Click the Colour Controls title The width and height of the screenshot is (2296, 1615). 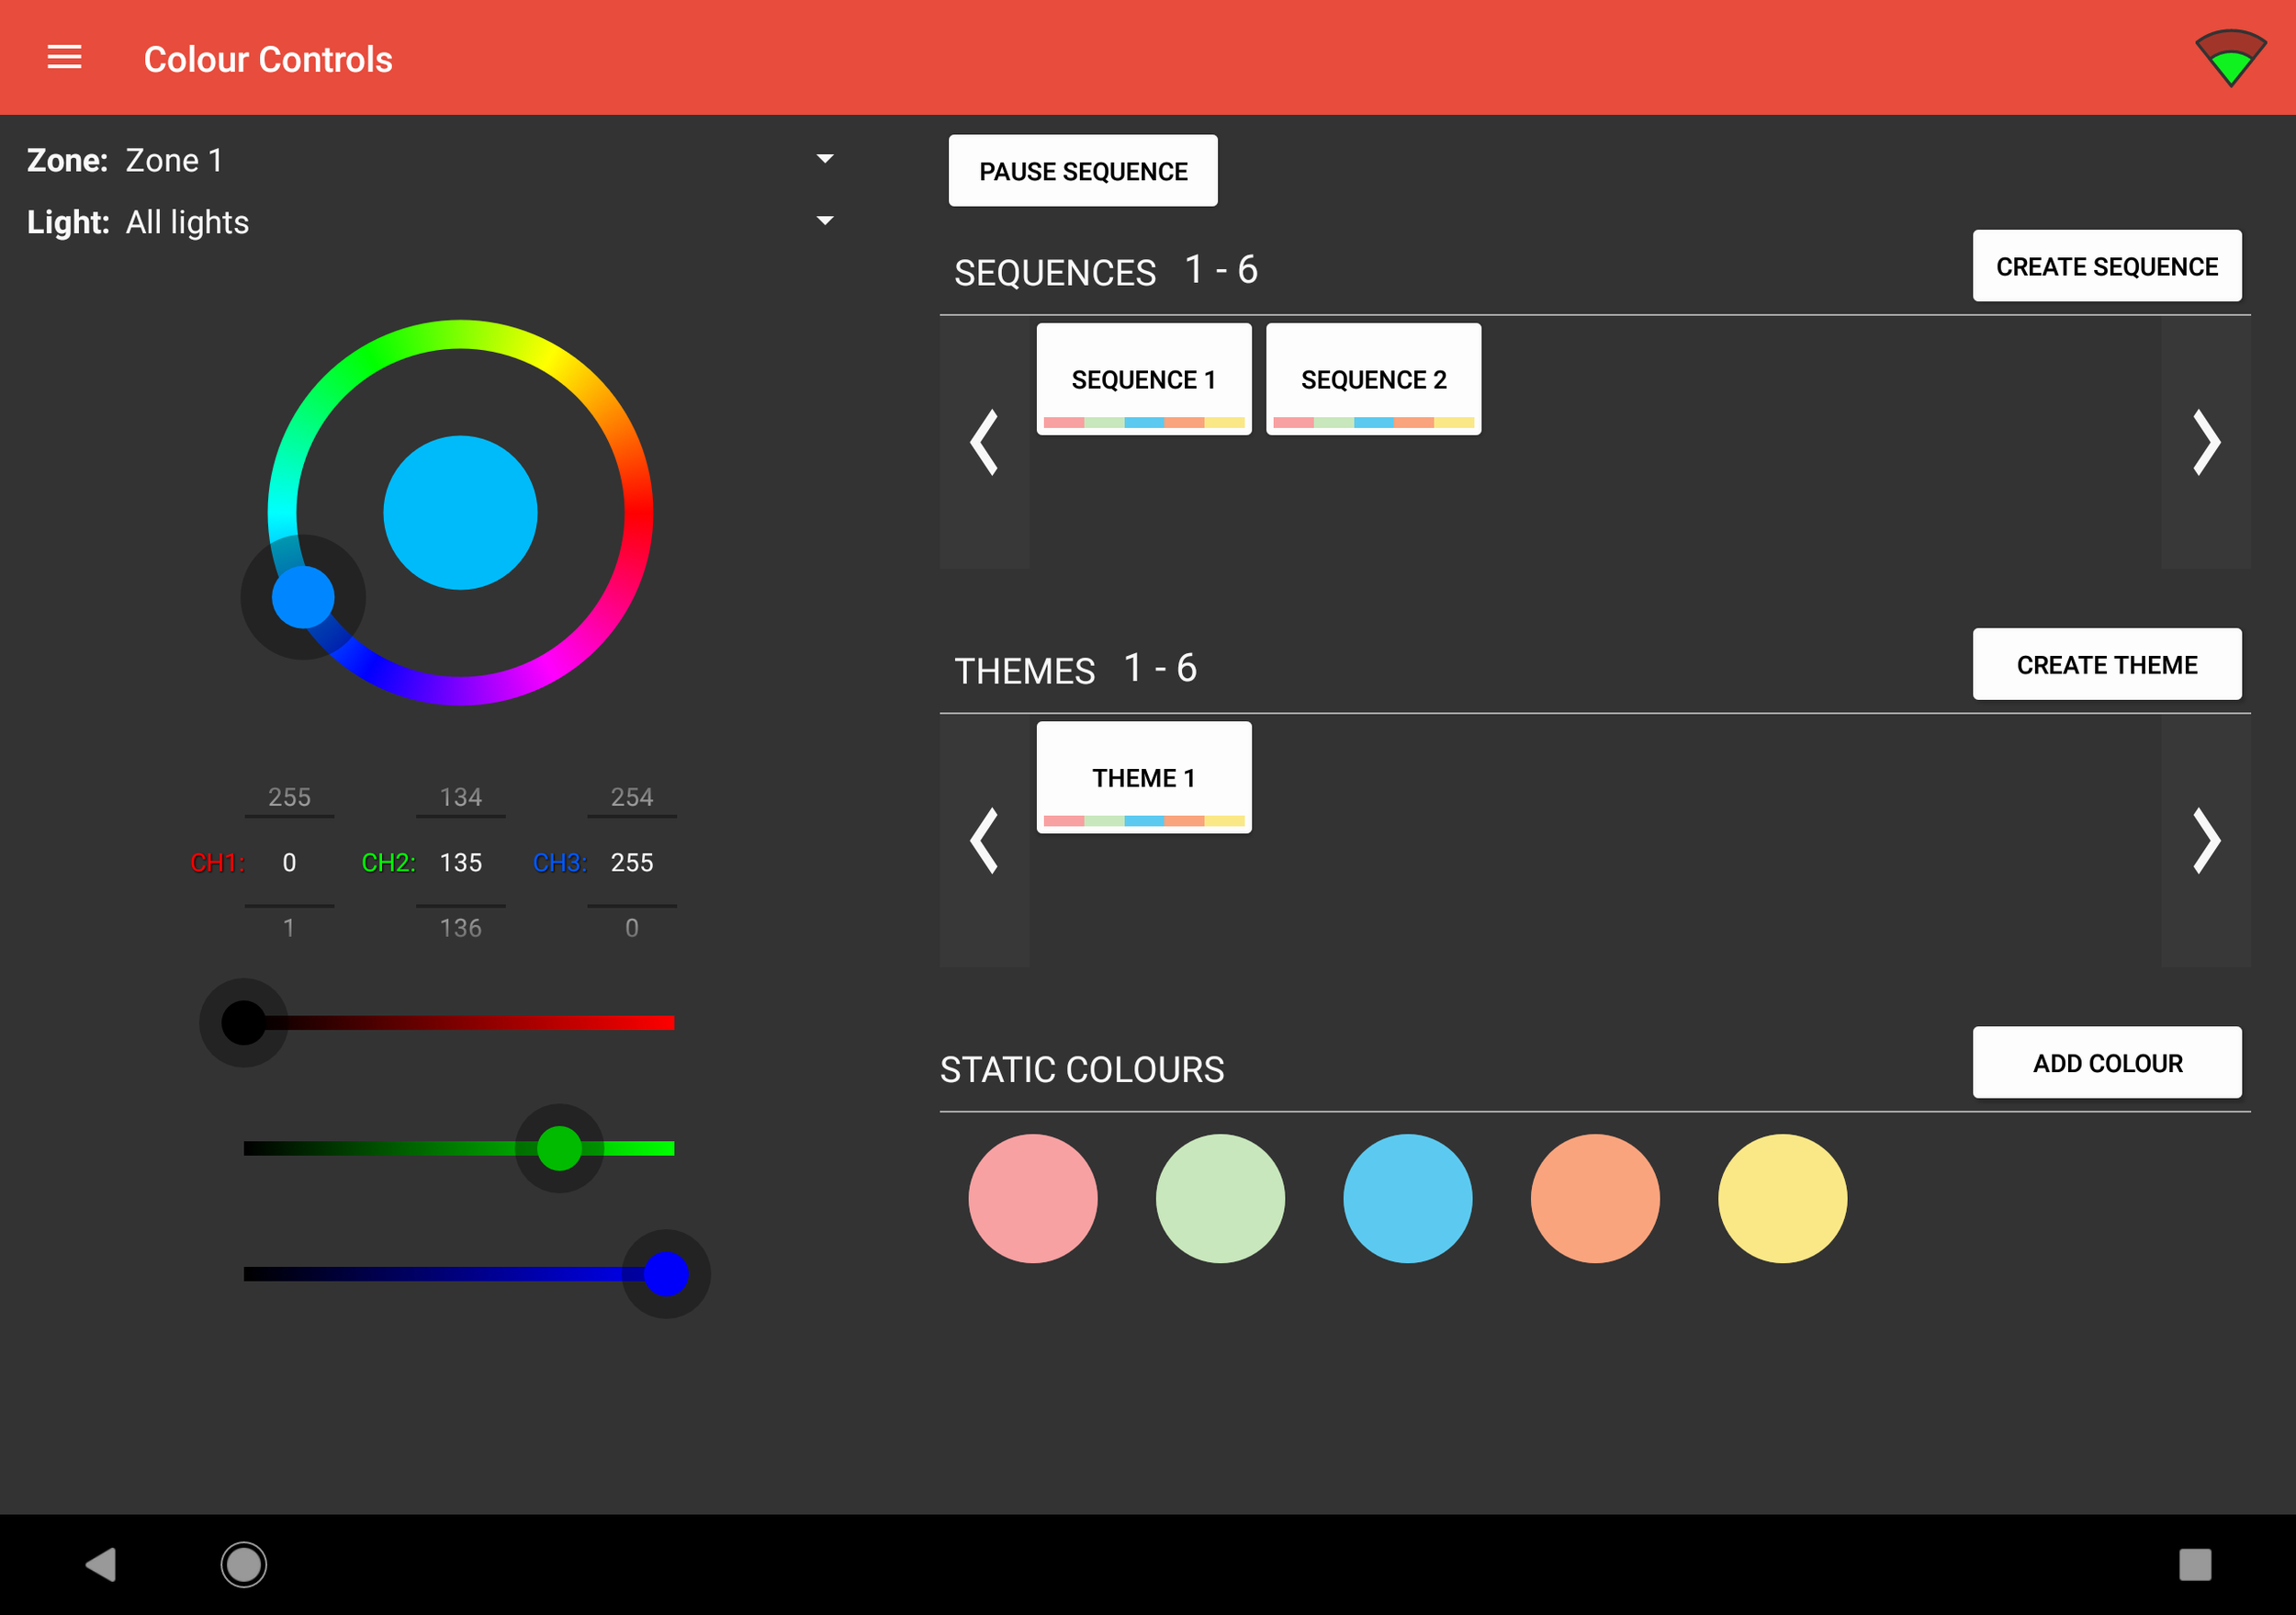[268, 59]
